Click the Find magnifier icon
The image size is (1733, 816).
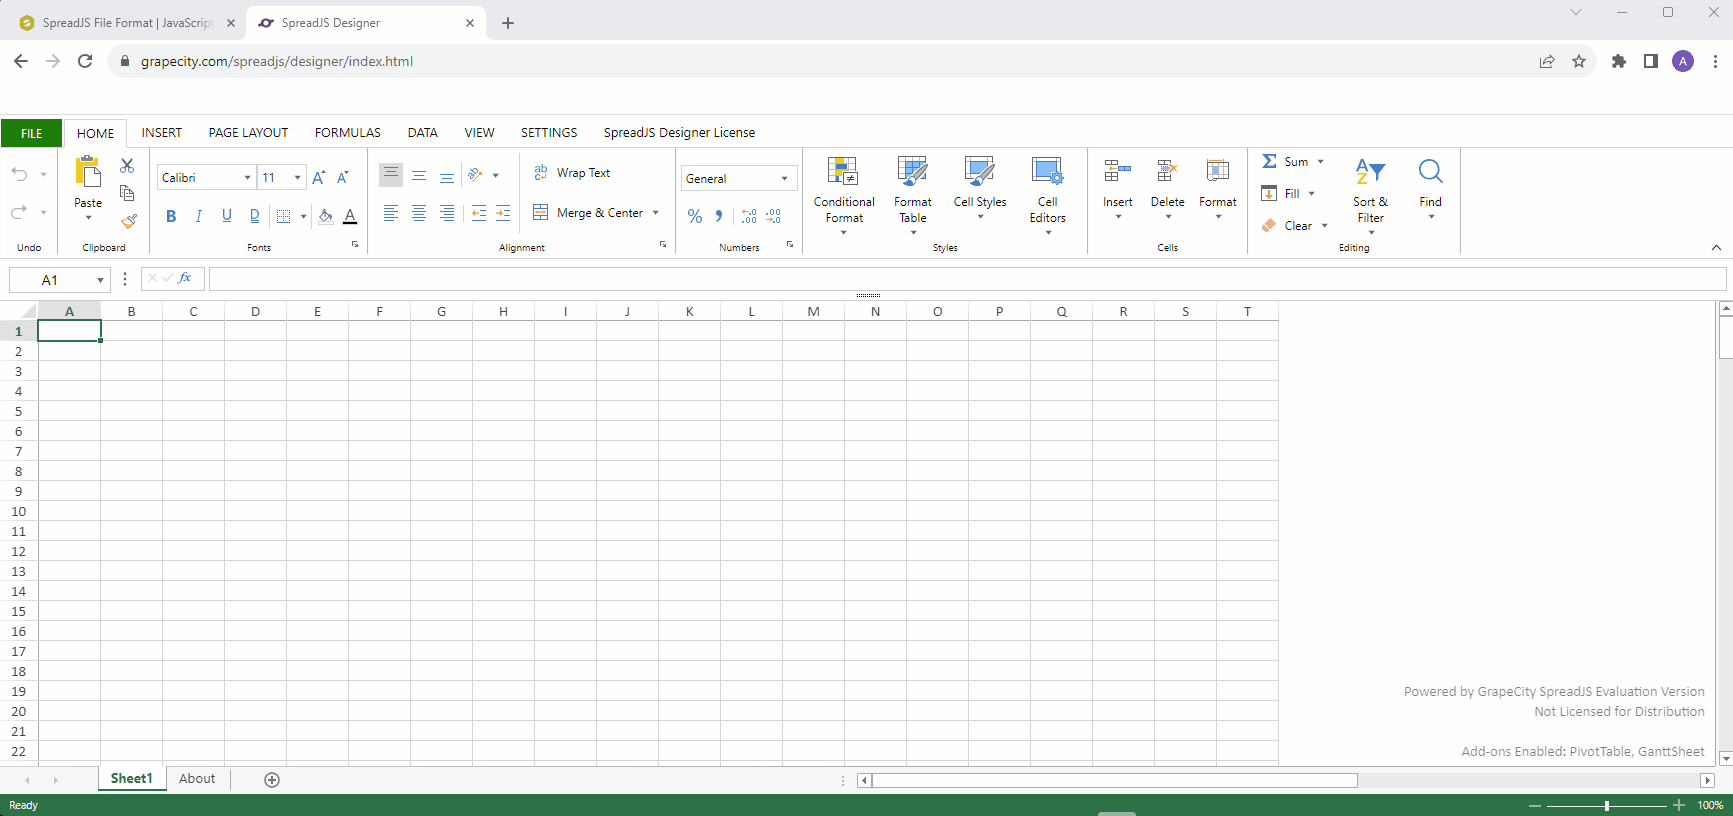(x=1430, y=171)
